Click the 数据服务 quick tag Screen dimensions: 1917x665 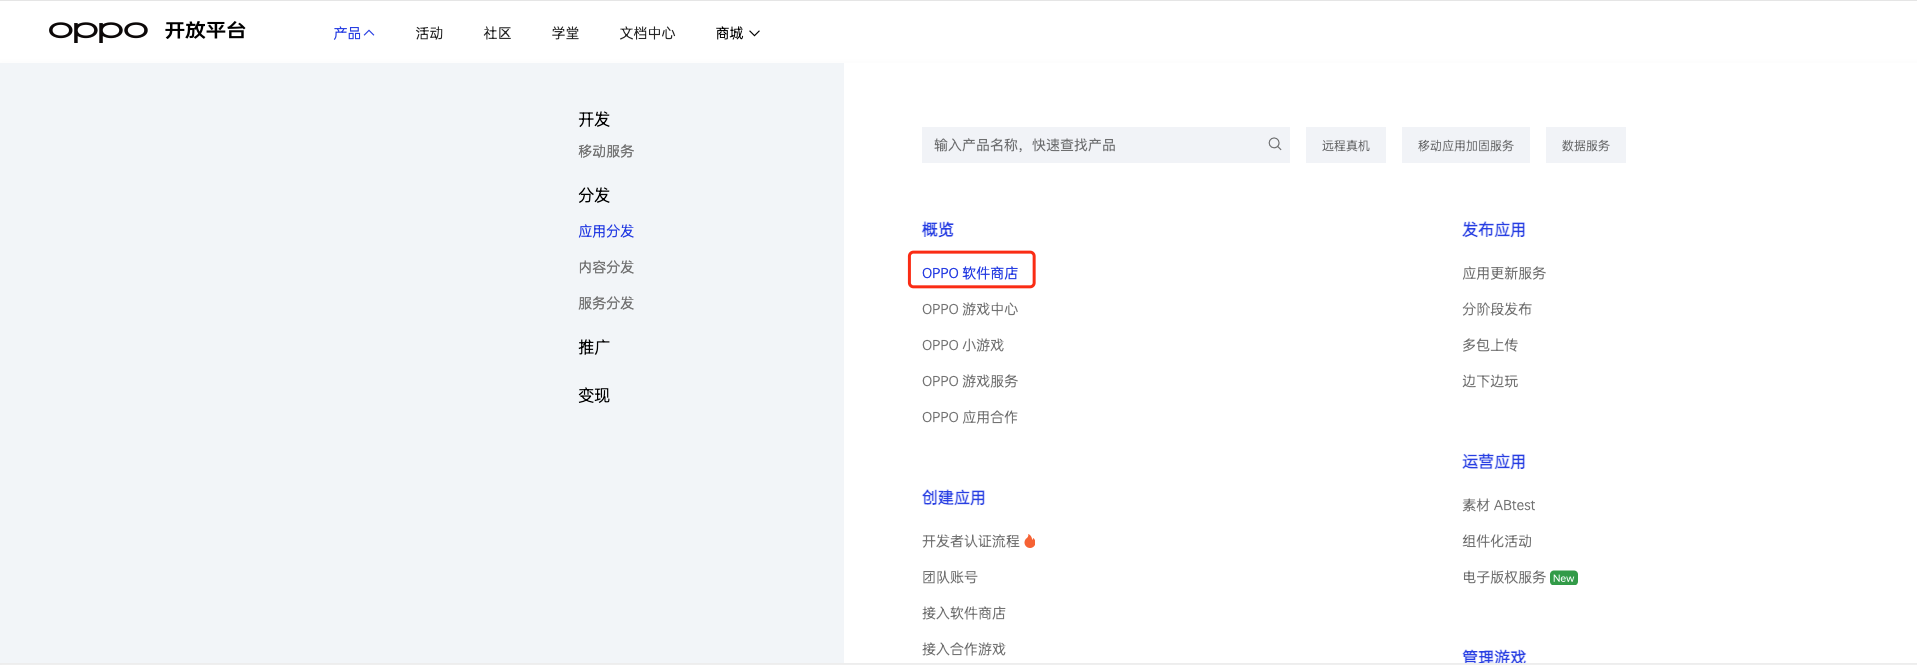pos(1586,145)
